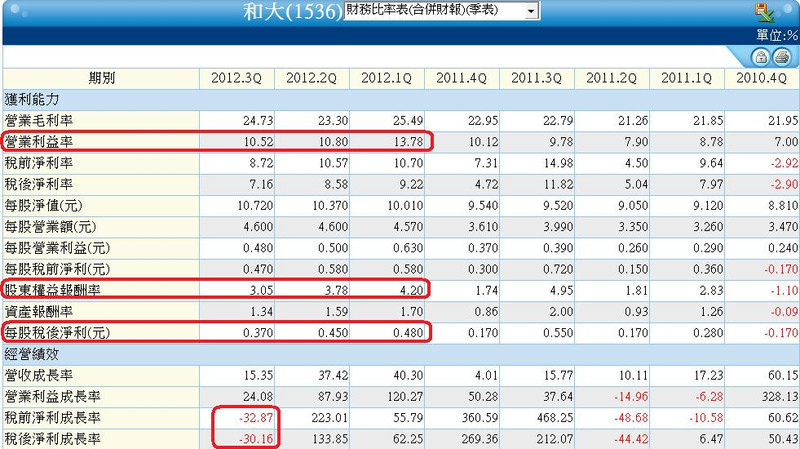Click the lock icon above the table
800x449 pixels.
coord(761,57)
